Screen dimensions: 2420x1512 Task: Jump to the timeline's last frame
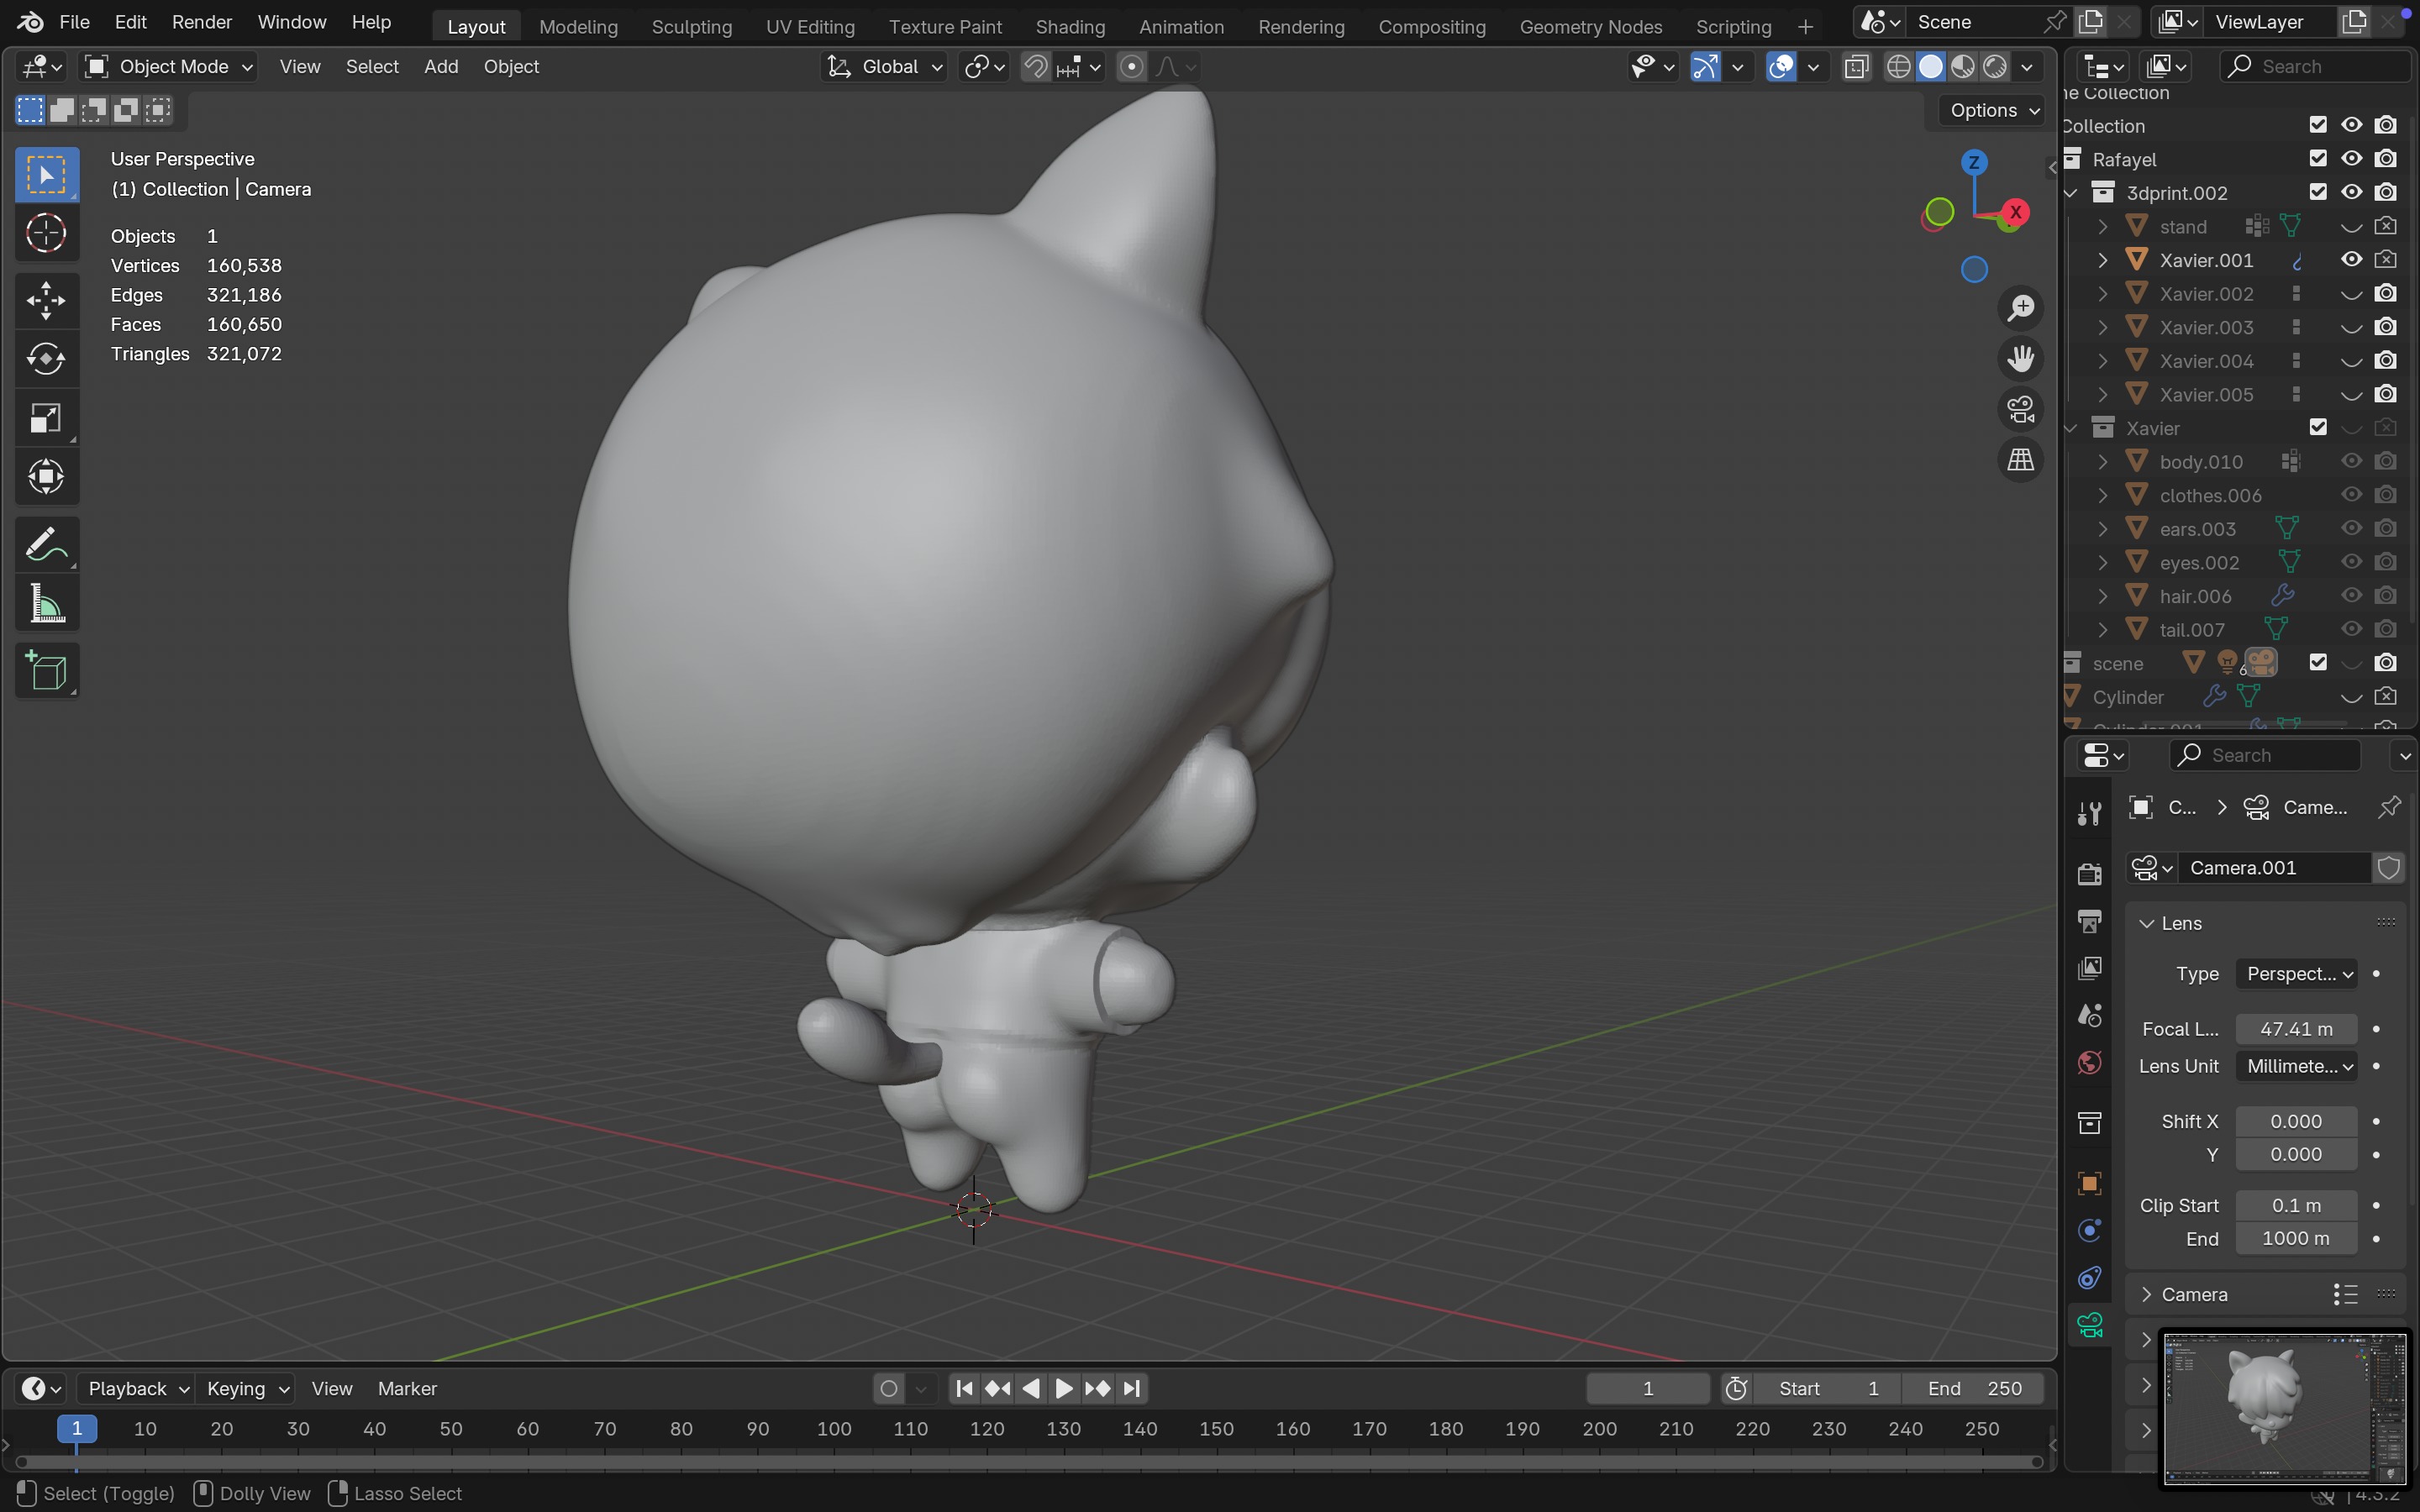[x=1132, y=1389]
